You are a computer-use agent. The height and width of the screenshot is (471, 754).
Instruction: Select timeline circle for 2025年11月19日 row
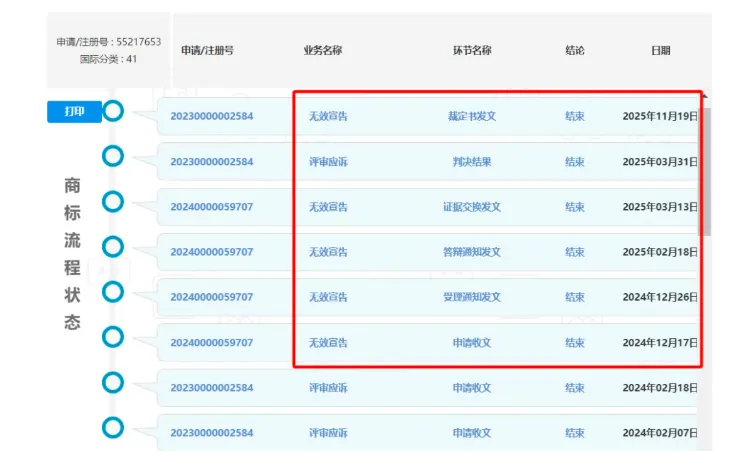113,111
